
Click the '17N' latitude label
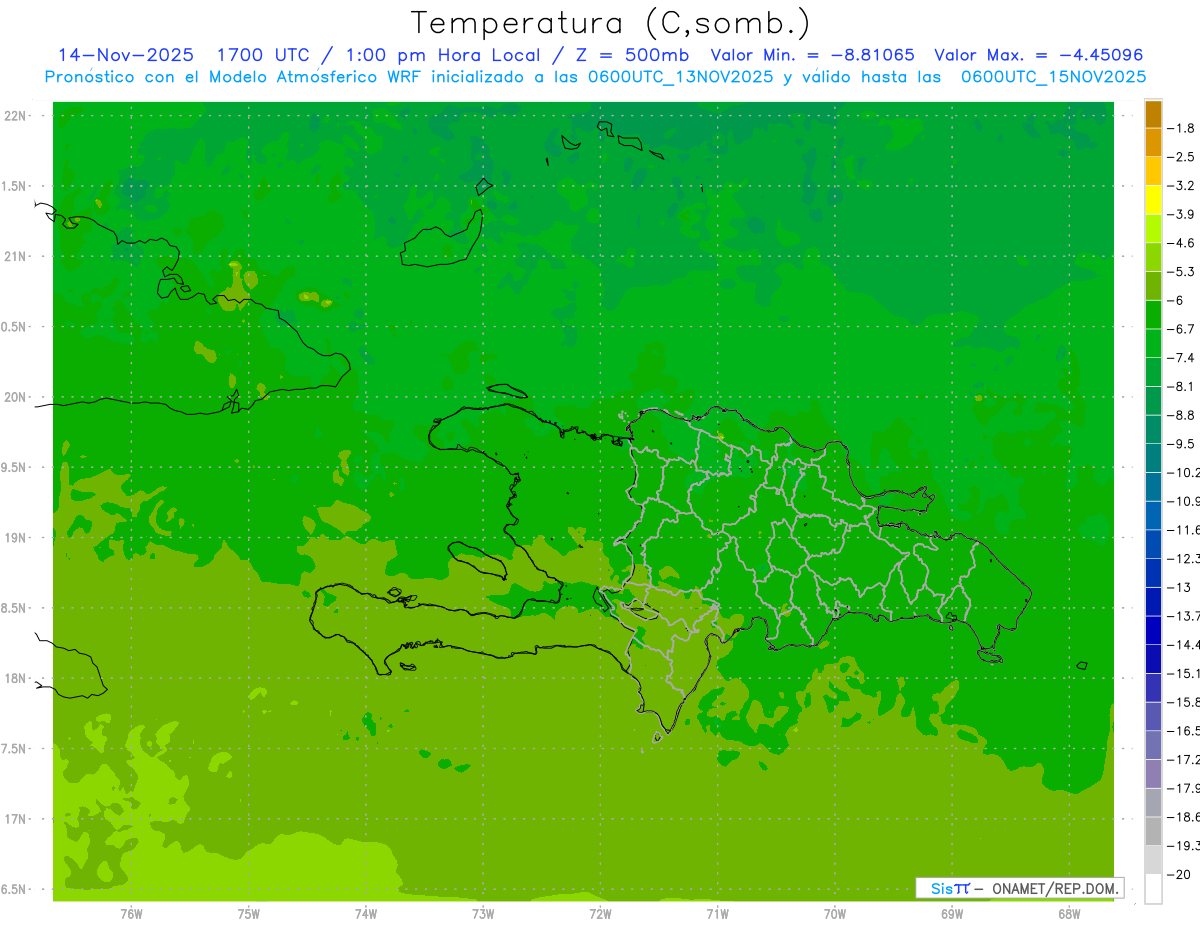[x=15, y=819]
